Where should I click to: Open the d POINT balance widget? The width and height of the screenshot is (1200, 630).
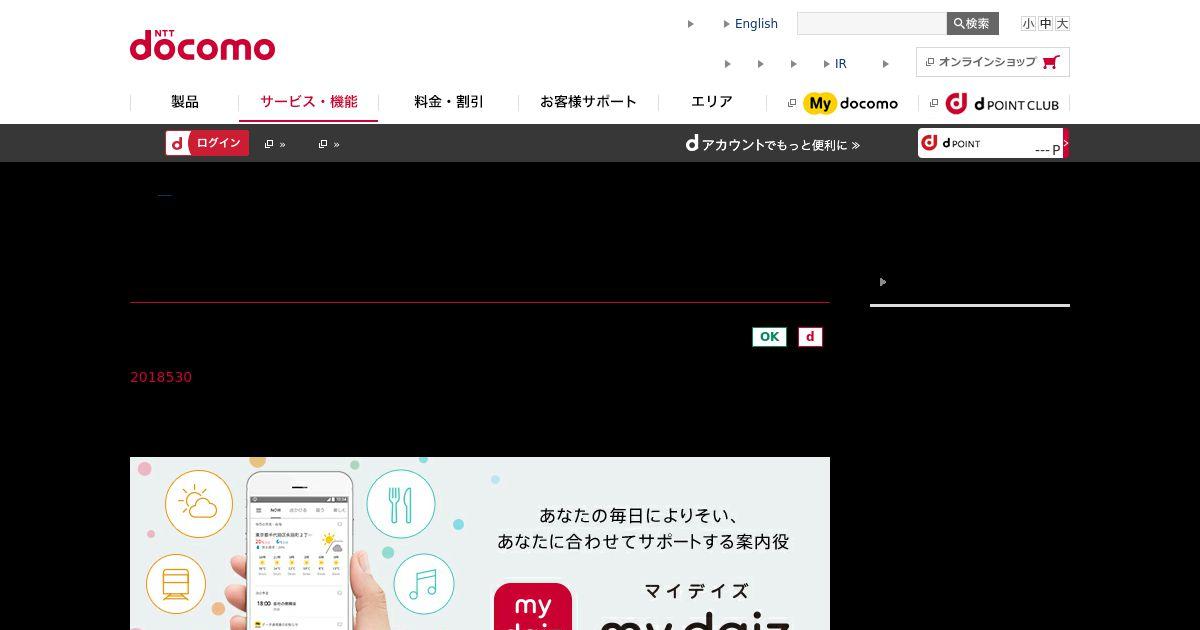coord(993,143)
